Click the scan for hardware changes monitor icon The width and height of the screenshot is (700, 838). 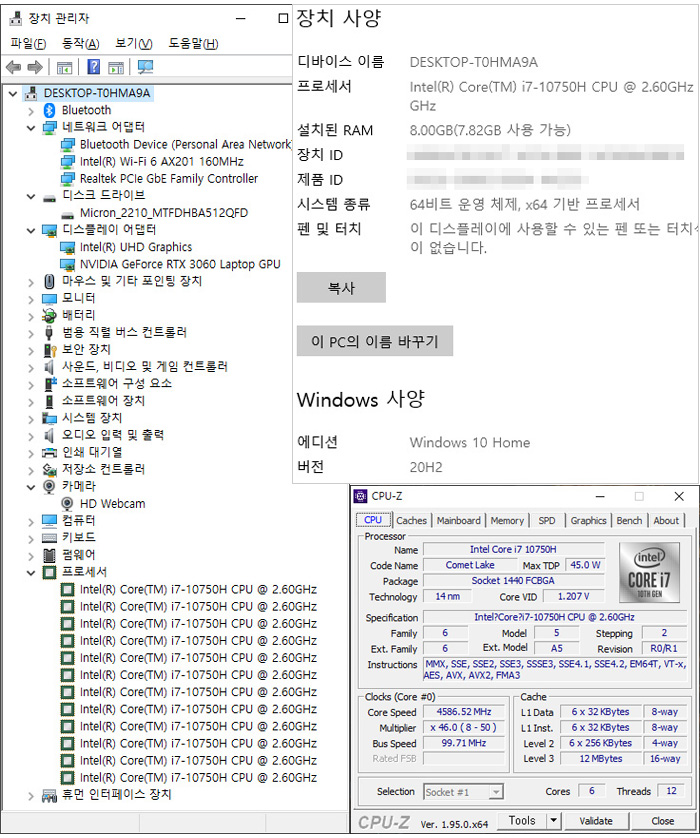click(145, 67)
